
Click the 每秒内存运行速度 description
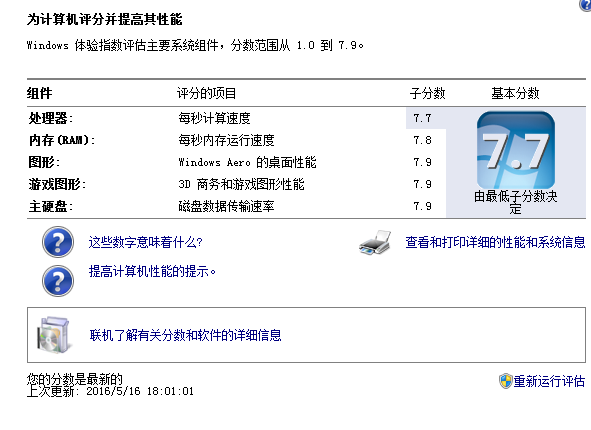pyautogui.click(x=227, y=140)
